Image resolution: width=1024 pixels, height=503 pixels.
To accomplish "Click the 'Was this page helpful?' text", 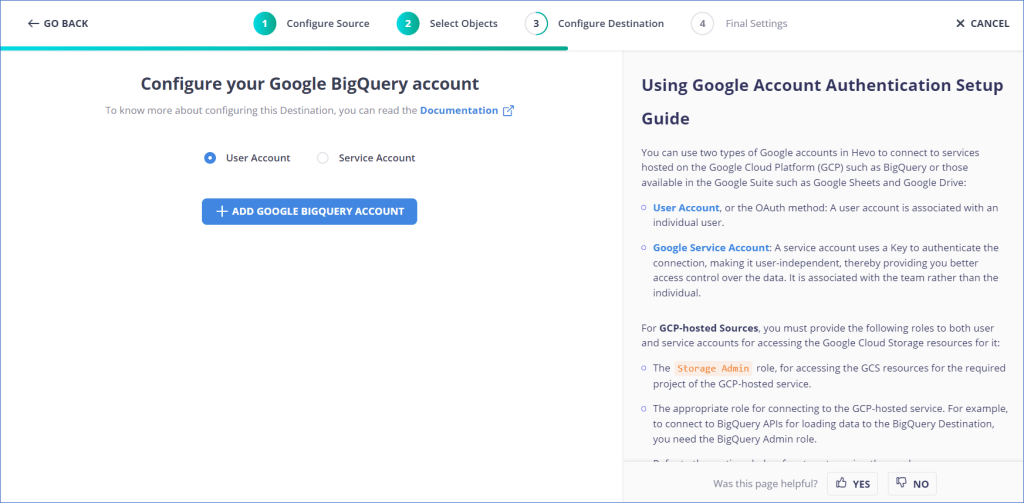I will click(765, 484).
